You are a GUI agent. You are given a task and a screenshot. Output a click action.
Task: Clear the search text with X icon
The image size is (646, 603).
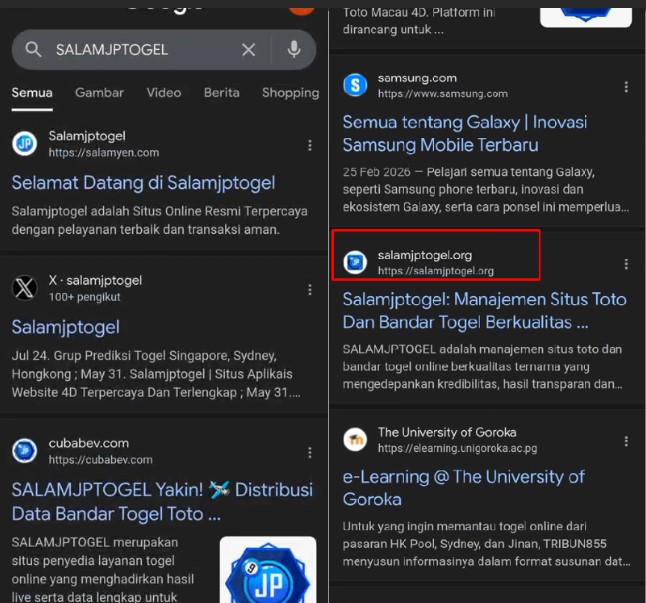coord(248,50)
